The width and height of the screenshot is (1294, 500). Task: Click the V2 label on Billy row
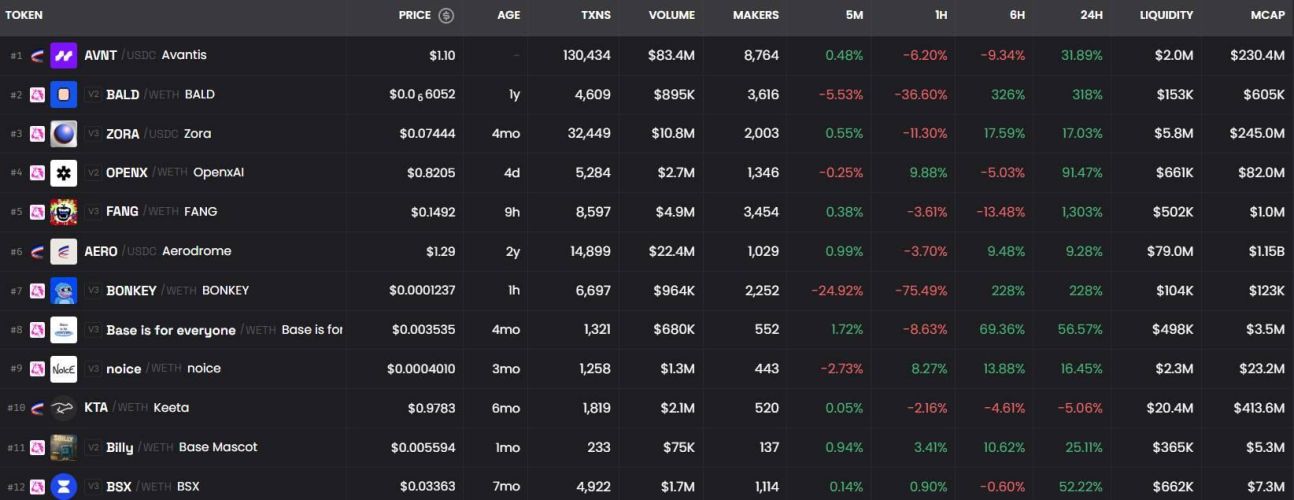(x=93, y=448)
